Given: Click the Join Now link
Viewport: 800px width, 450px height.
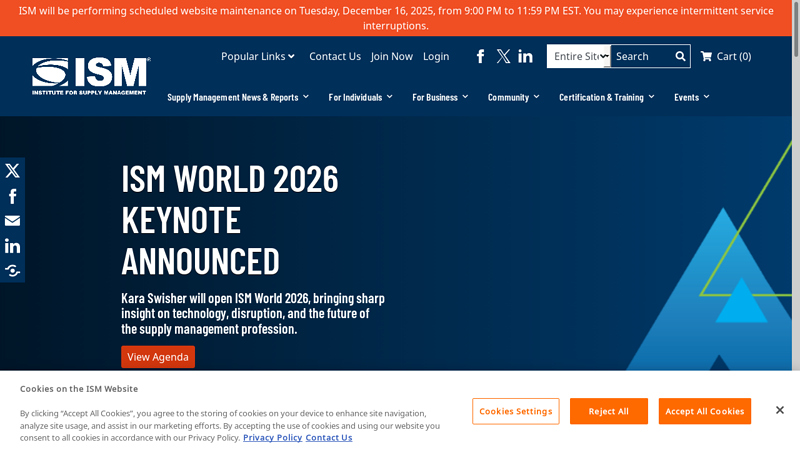Looking at the screenshot, I should click(x=392, y=56).
